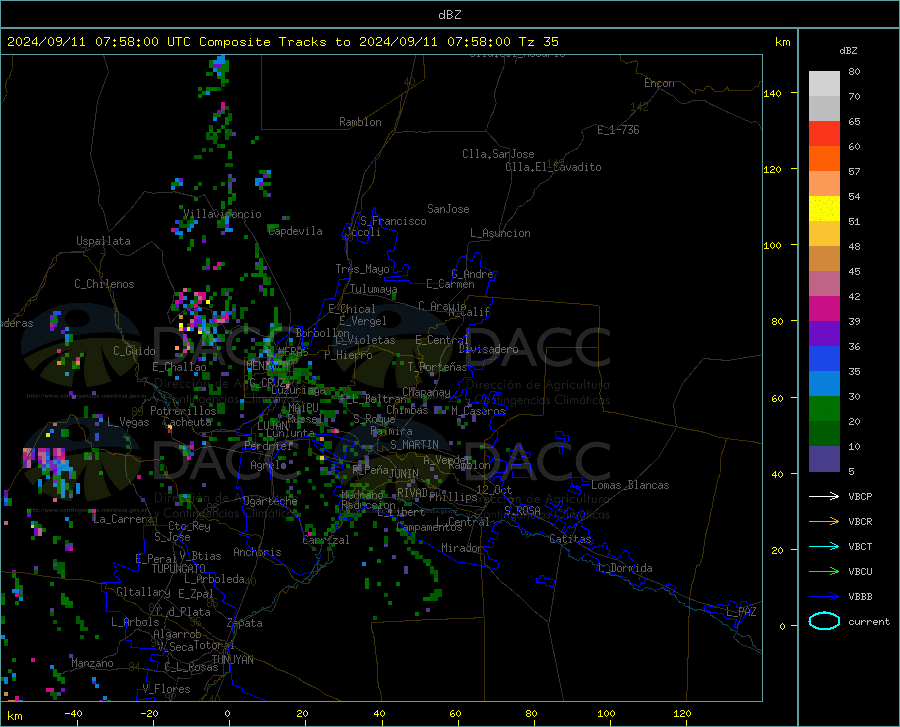The height and width of the screenshot is (727, 900).
Task: Pick the orange 57 dBZ color swatch
Action: pos(824,159)
